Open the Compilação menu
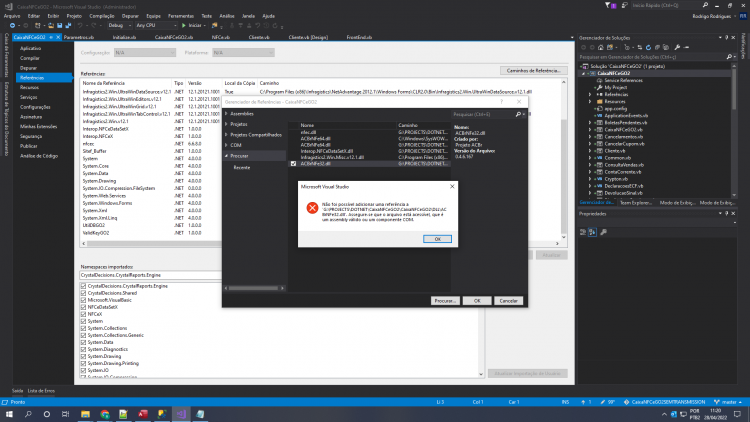This screenshot has width=750, height=422. 102,16
